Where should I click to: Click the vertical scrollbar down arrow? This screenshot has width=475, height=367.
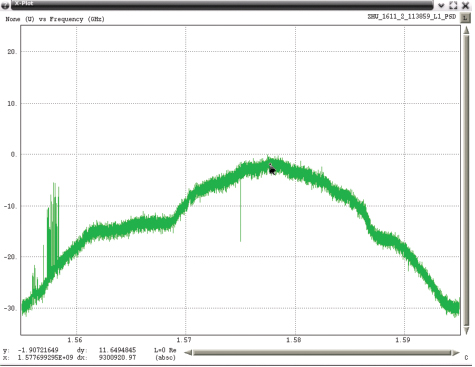[466, 331]
